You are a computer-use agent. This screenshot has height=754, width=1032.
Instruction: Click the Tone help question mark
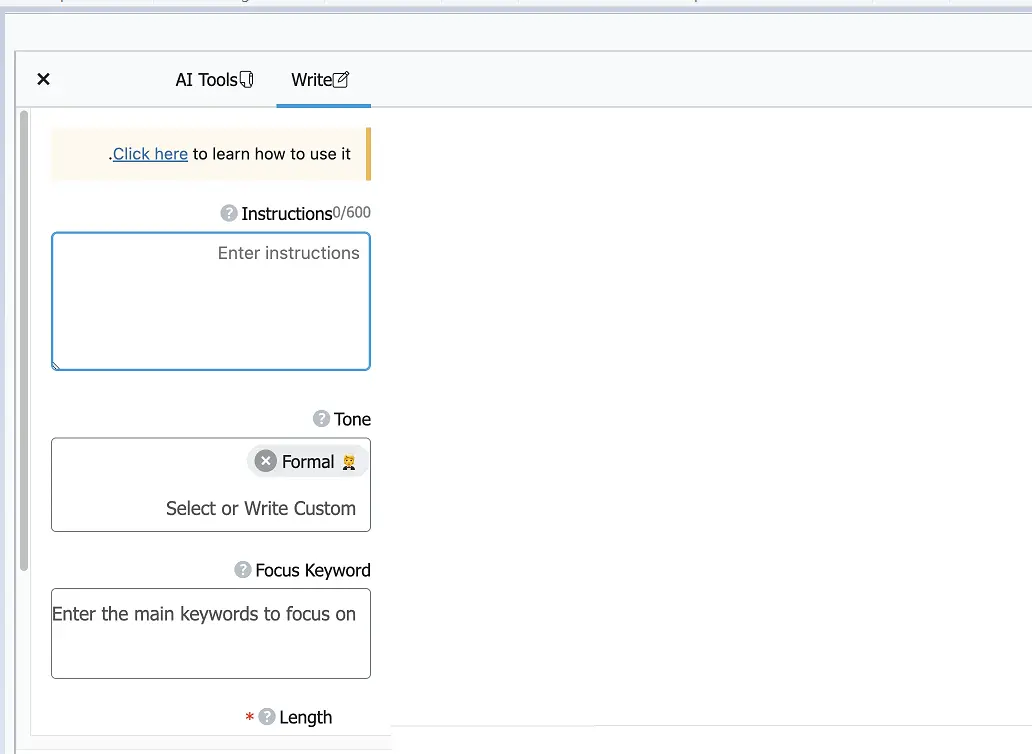(321, 419)
